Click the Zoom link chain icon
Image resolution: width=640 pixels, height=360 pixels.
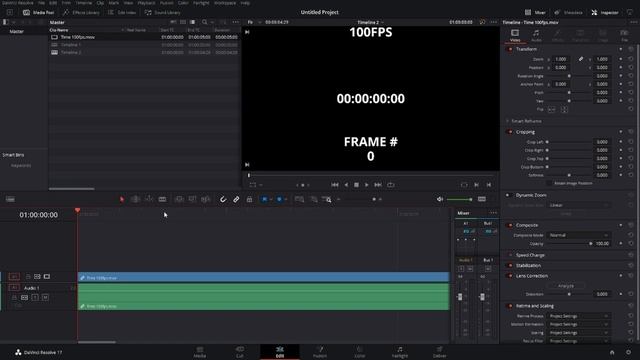coord(581,59)
